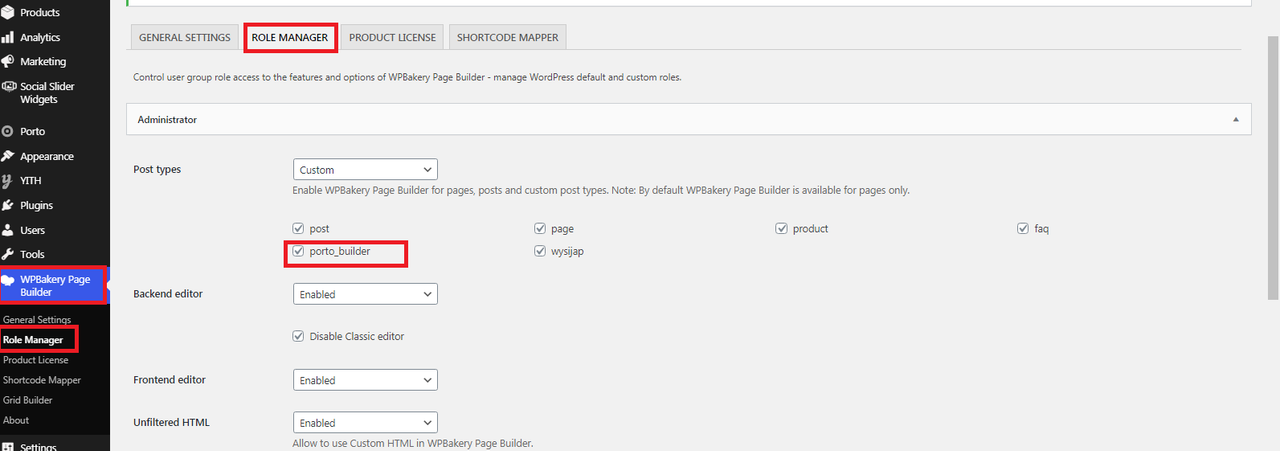Toggle the post checkbox
This screenshot has width=1280, height=451.
pos(299,229)
